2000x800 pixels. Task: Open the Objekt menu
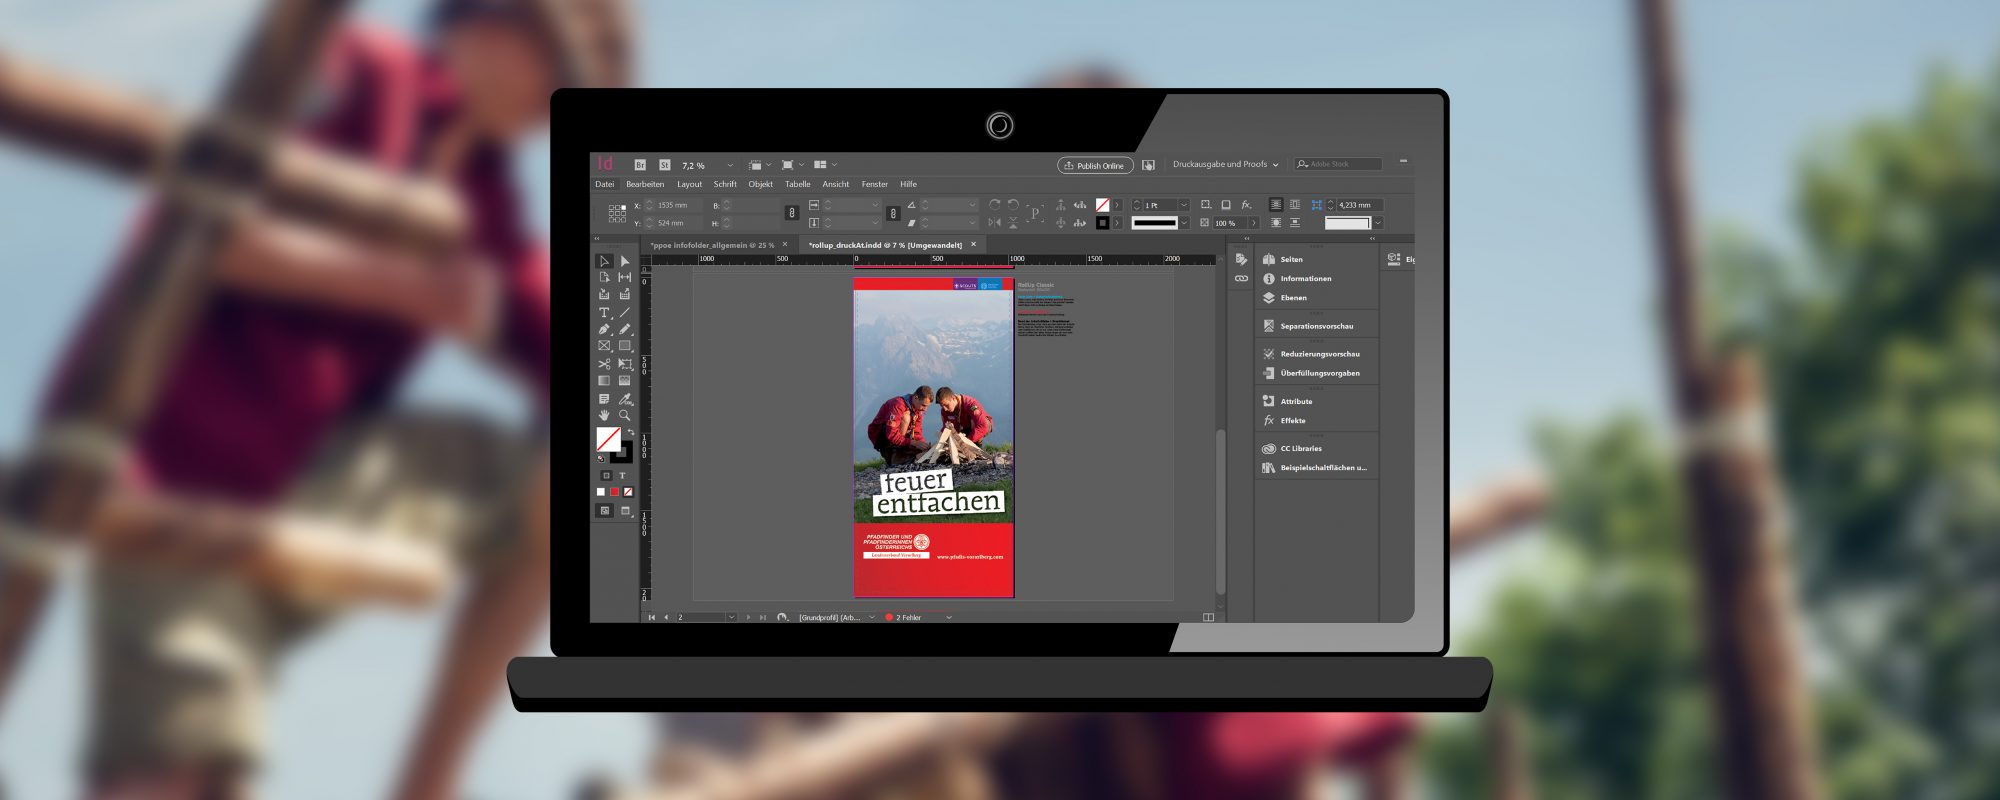(x=761, y=184)
